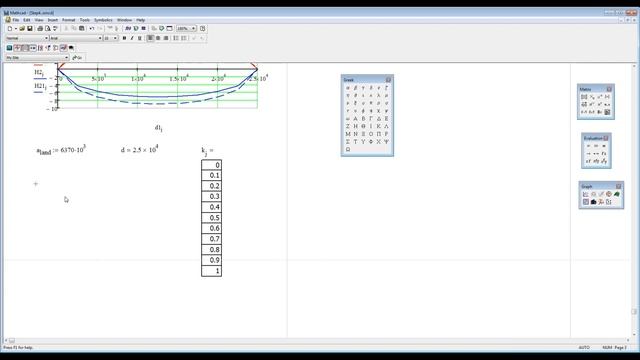This screenshot has width=640, height=360.
Task: Click the table cell showing 0.9
Action: 211,260
